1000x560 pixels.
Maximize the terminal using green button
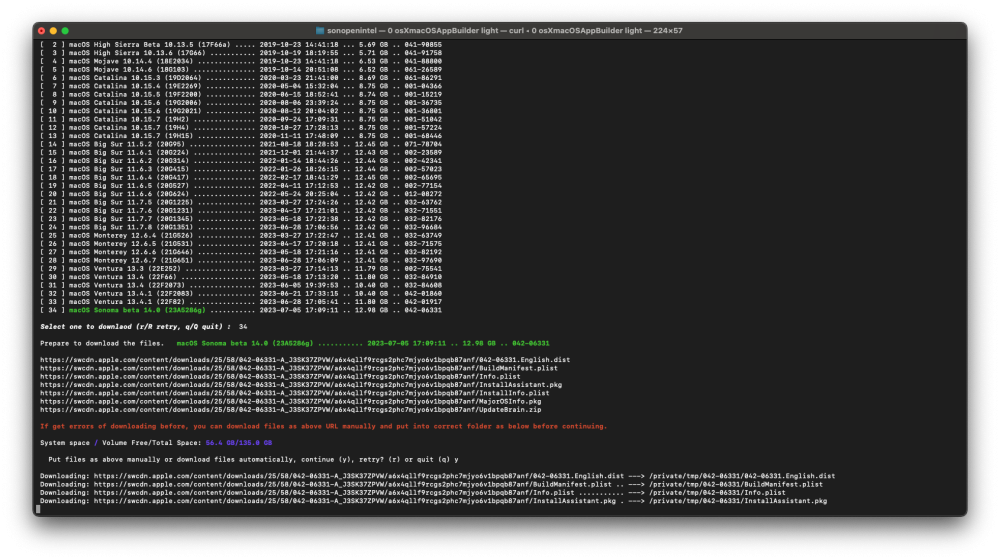(x=65, y=31)
